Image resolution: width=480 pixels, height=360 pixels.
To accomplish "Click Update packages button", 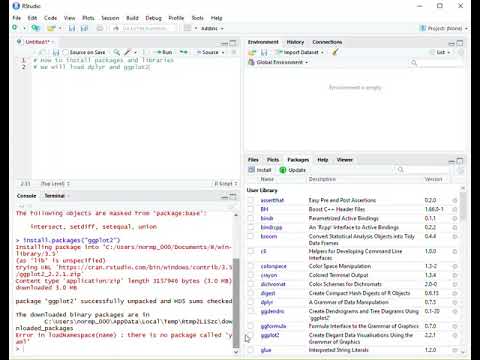I will tap(292, 170).
